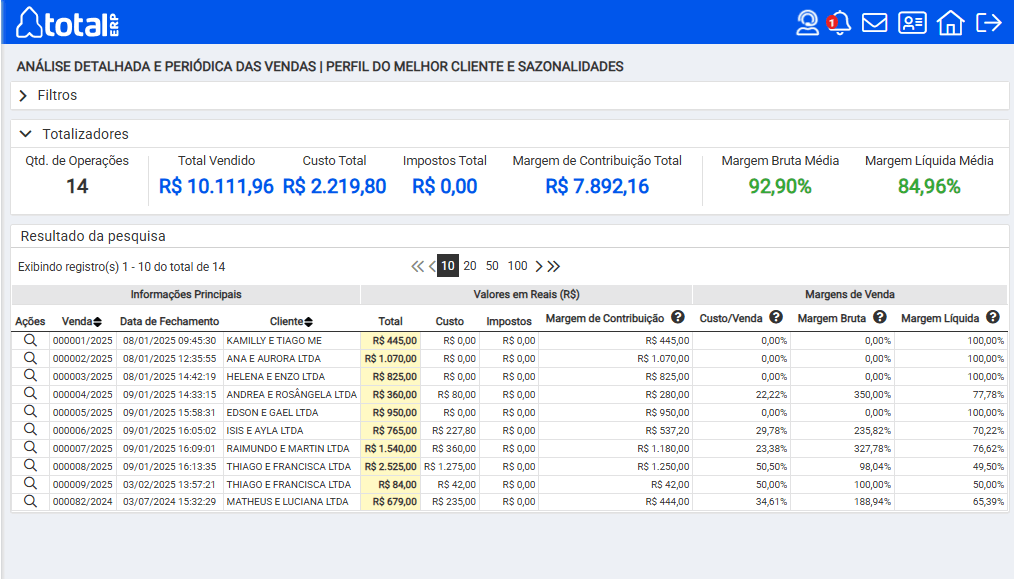Show help for Margem Líquida column
The height and width of the screenshot is (579, 1014).
click(x=993, y=317)
